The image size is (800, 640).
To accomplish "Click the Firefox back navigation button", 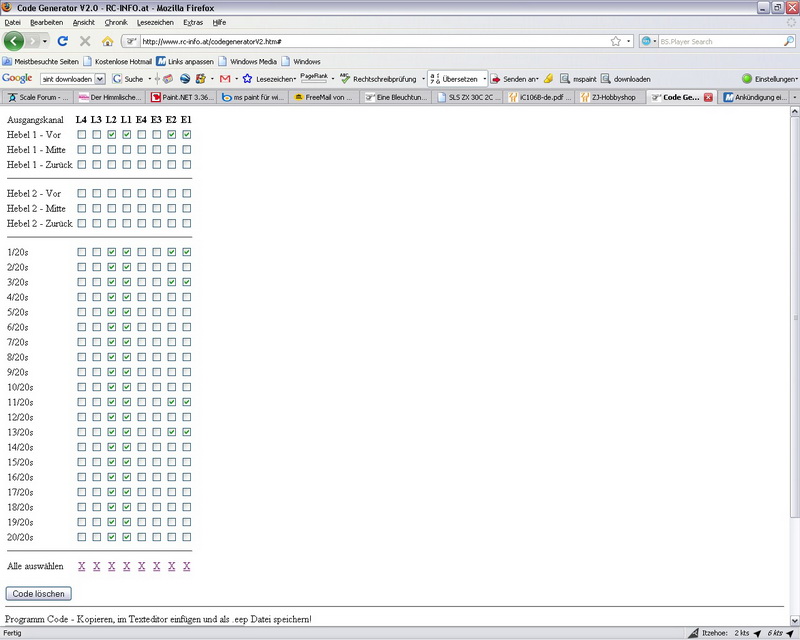I will 14,41.
